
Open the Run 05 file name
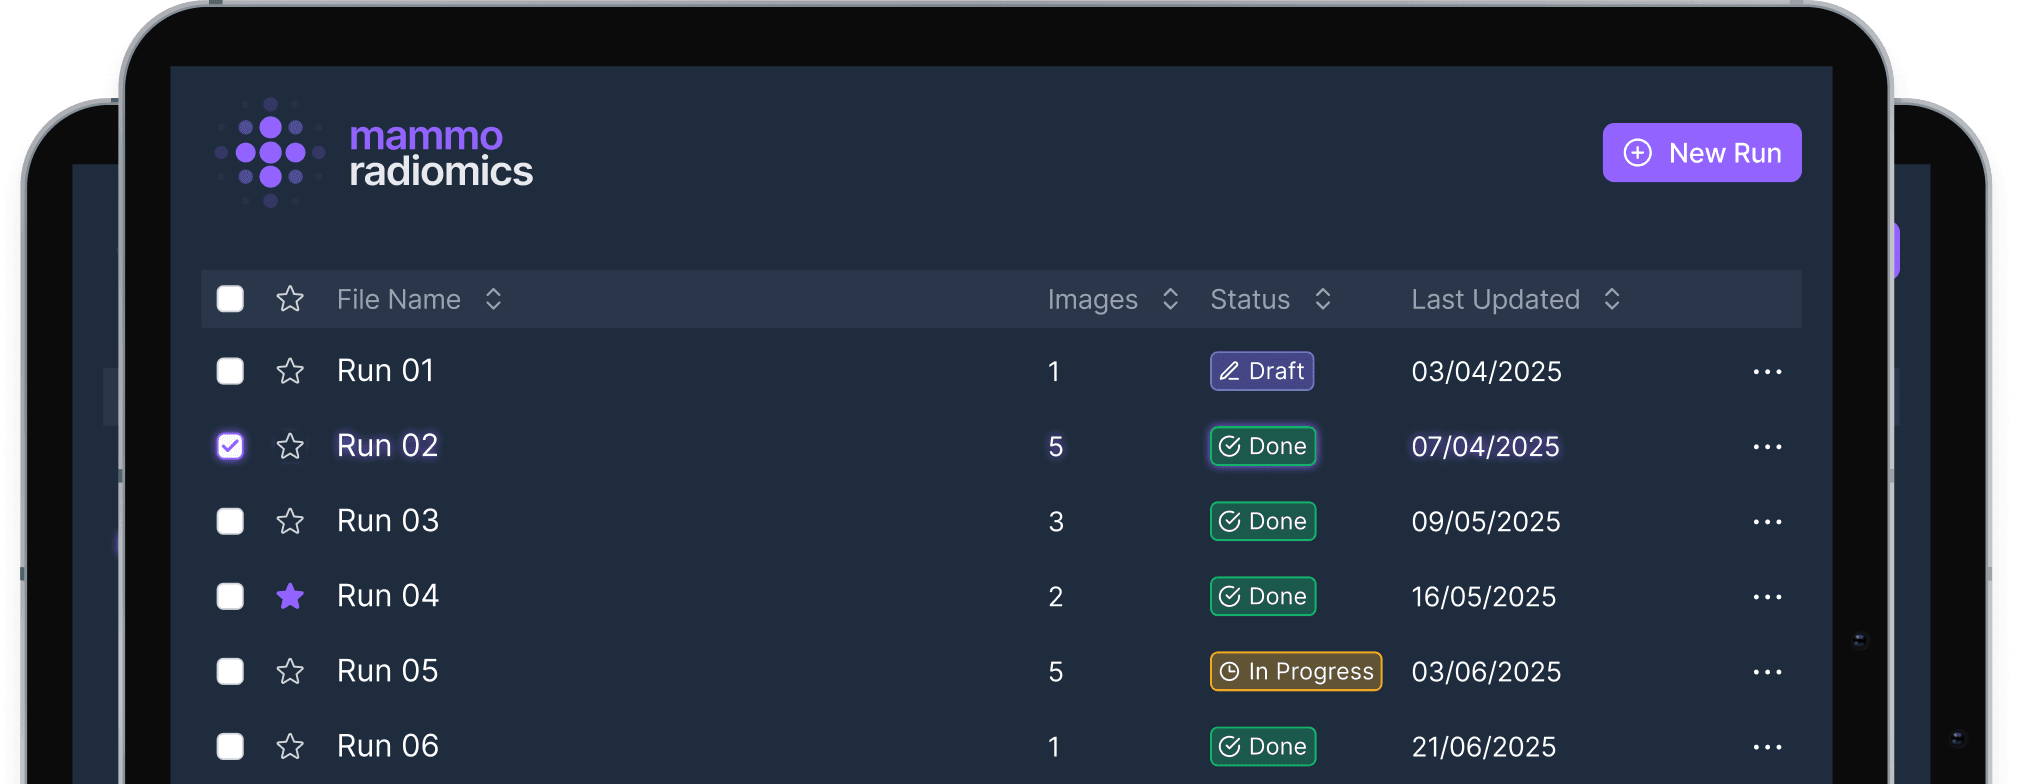tap(388, 671)
